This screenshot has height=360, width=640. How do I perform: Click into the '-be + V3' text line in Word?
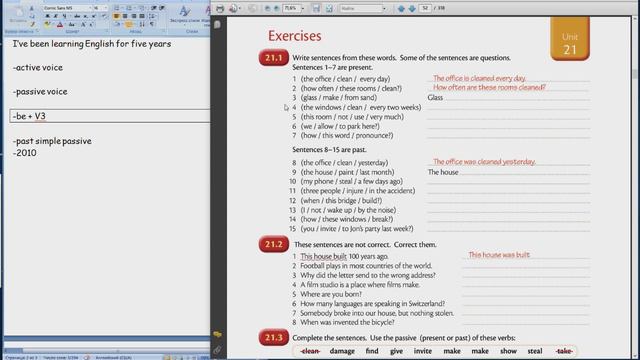[29, 116]
